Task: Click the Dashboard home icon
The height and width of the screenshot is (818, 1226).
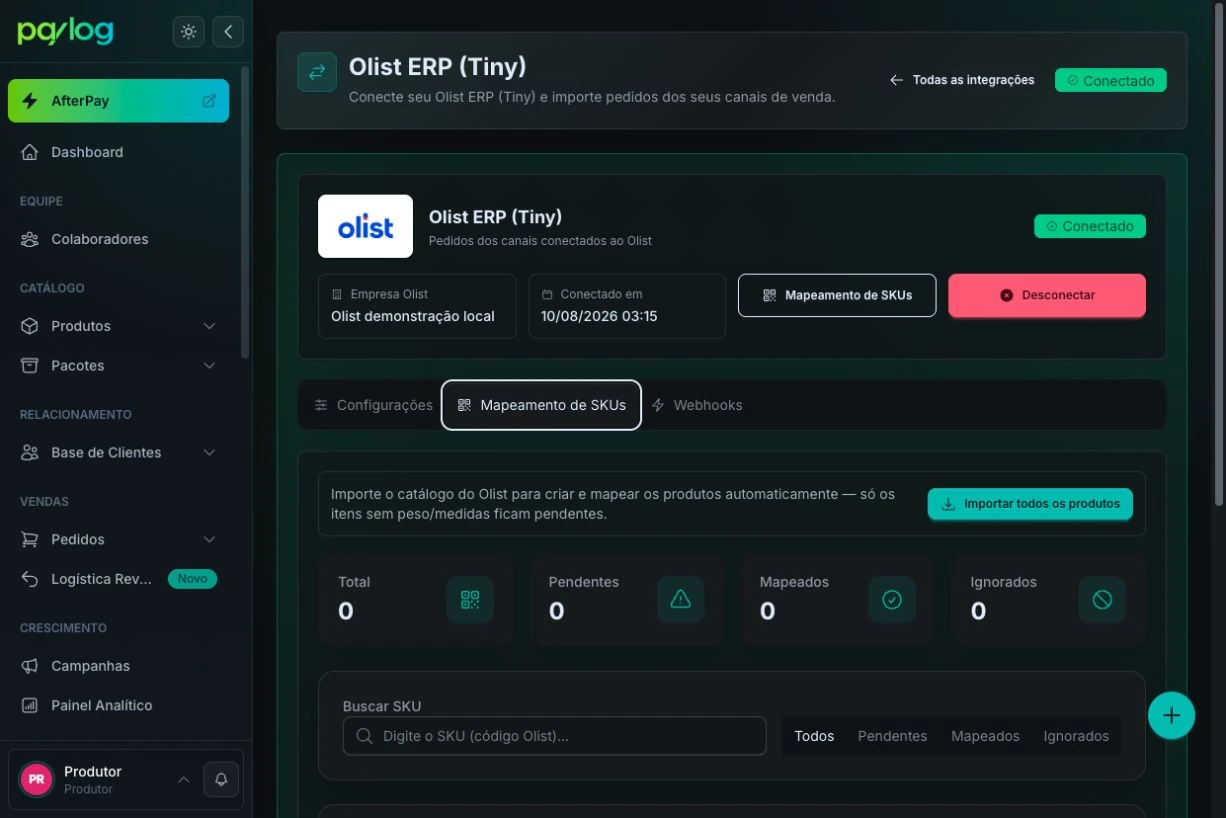Action: point(30,152)
